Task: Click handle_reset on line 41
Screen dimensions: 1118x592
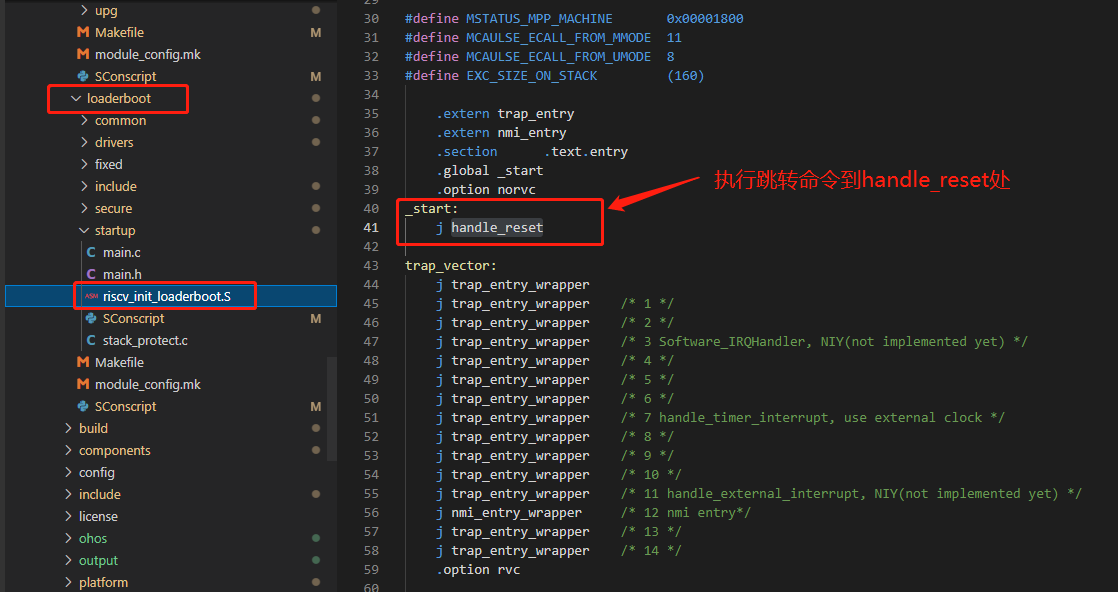Action: point(497,228)
